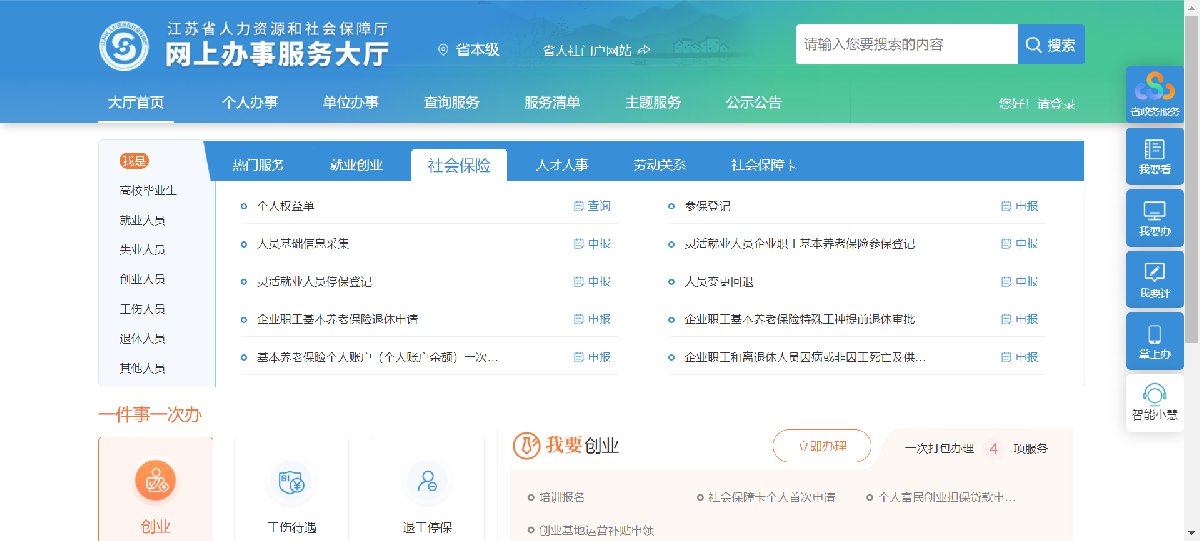Switch to the 人才人事 tab
The height and width of the screenshot is (541, 1200).
click(x=561, y=165)
